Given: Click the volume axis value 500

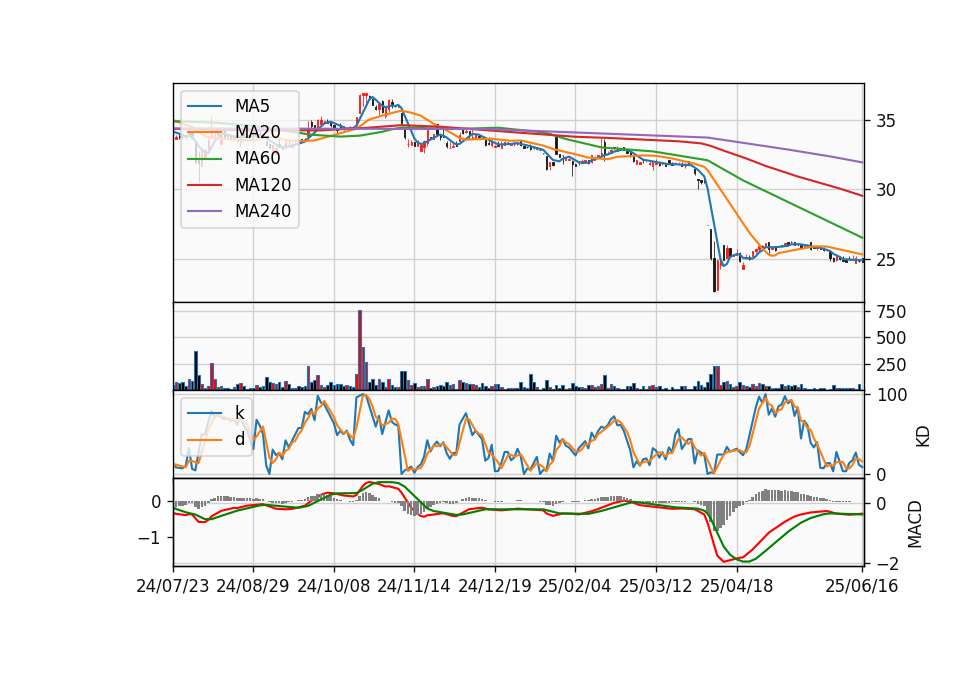Looking at the screenshot, I should click(891, 338).
